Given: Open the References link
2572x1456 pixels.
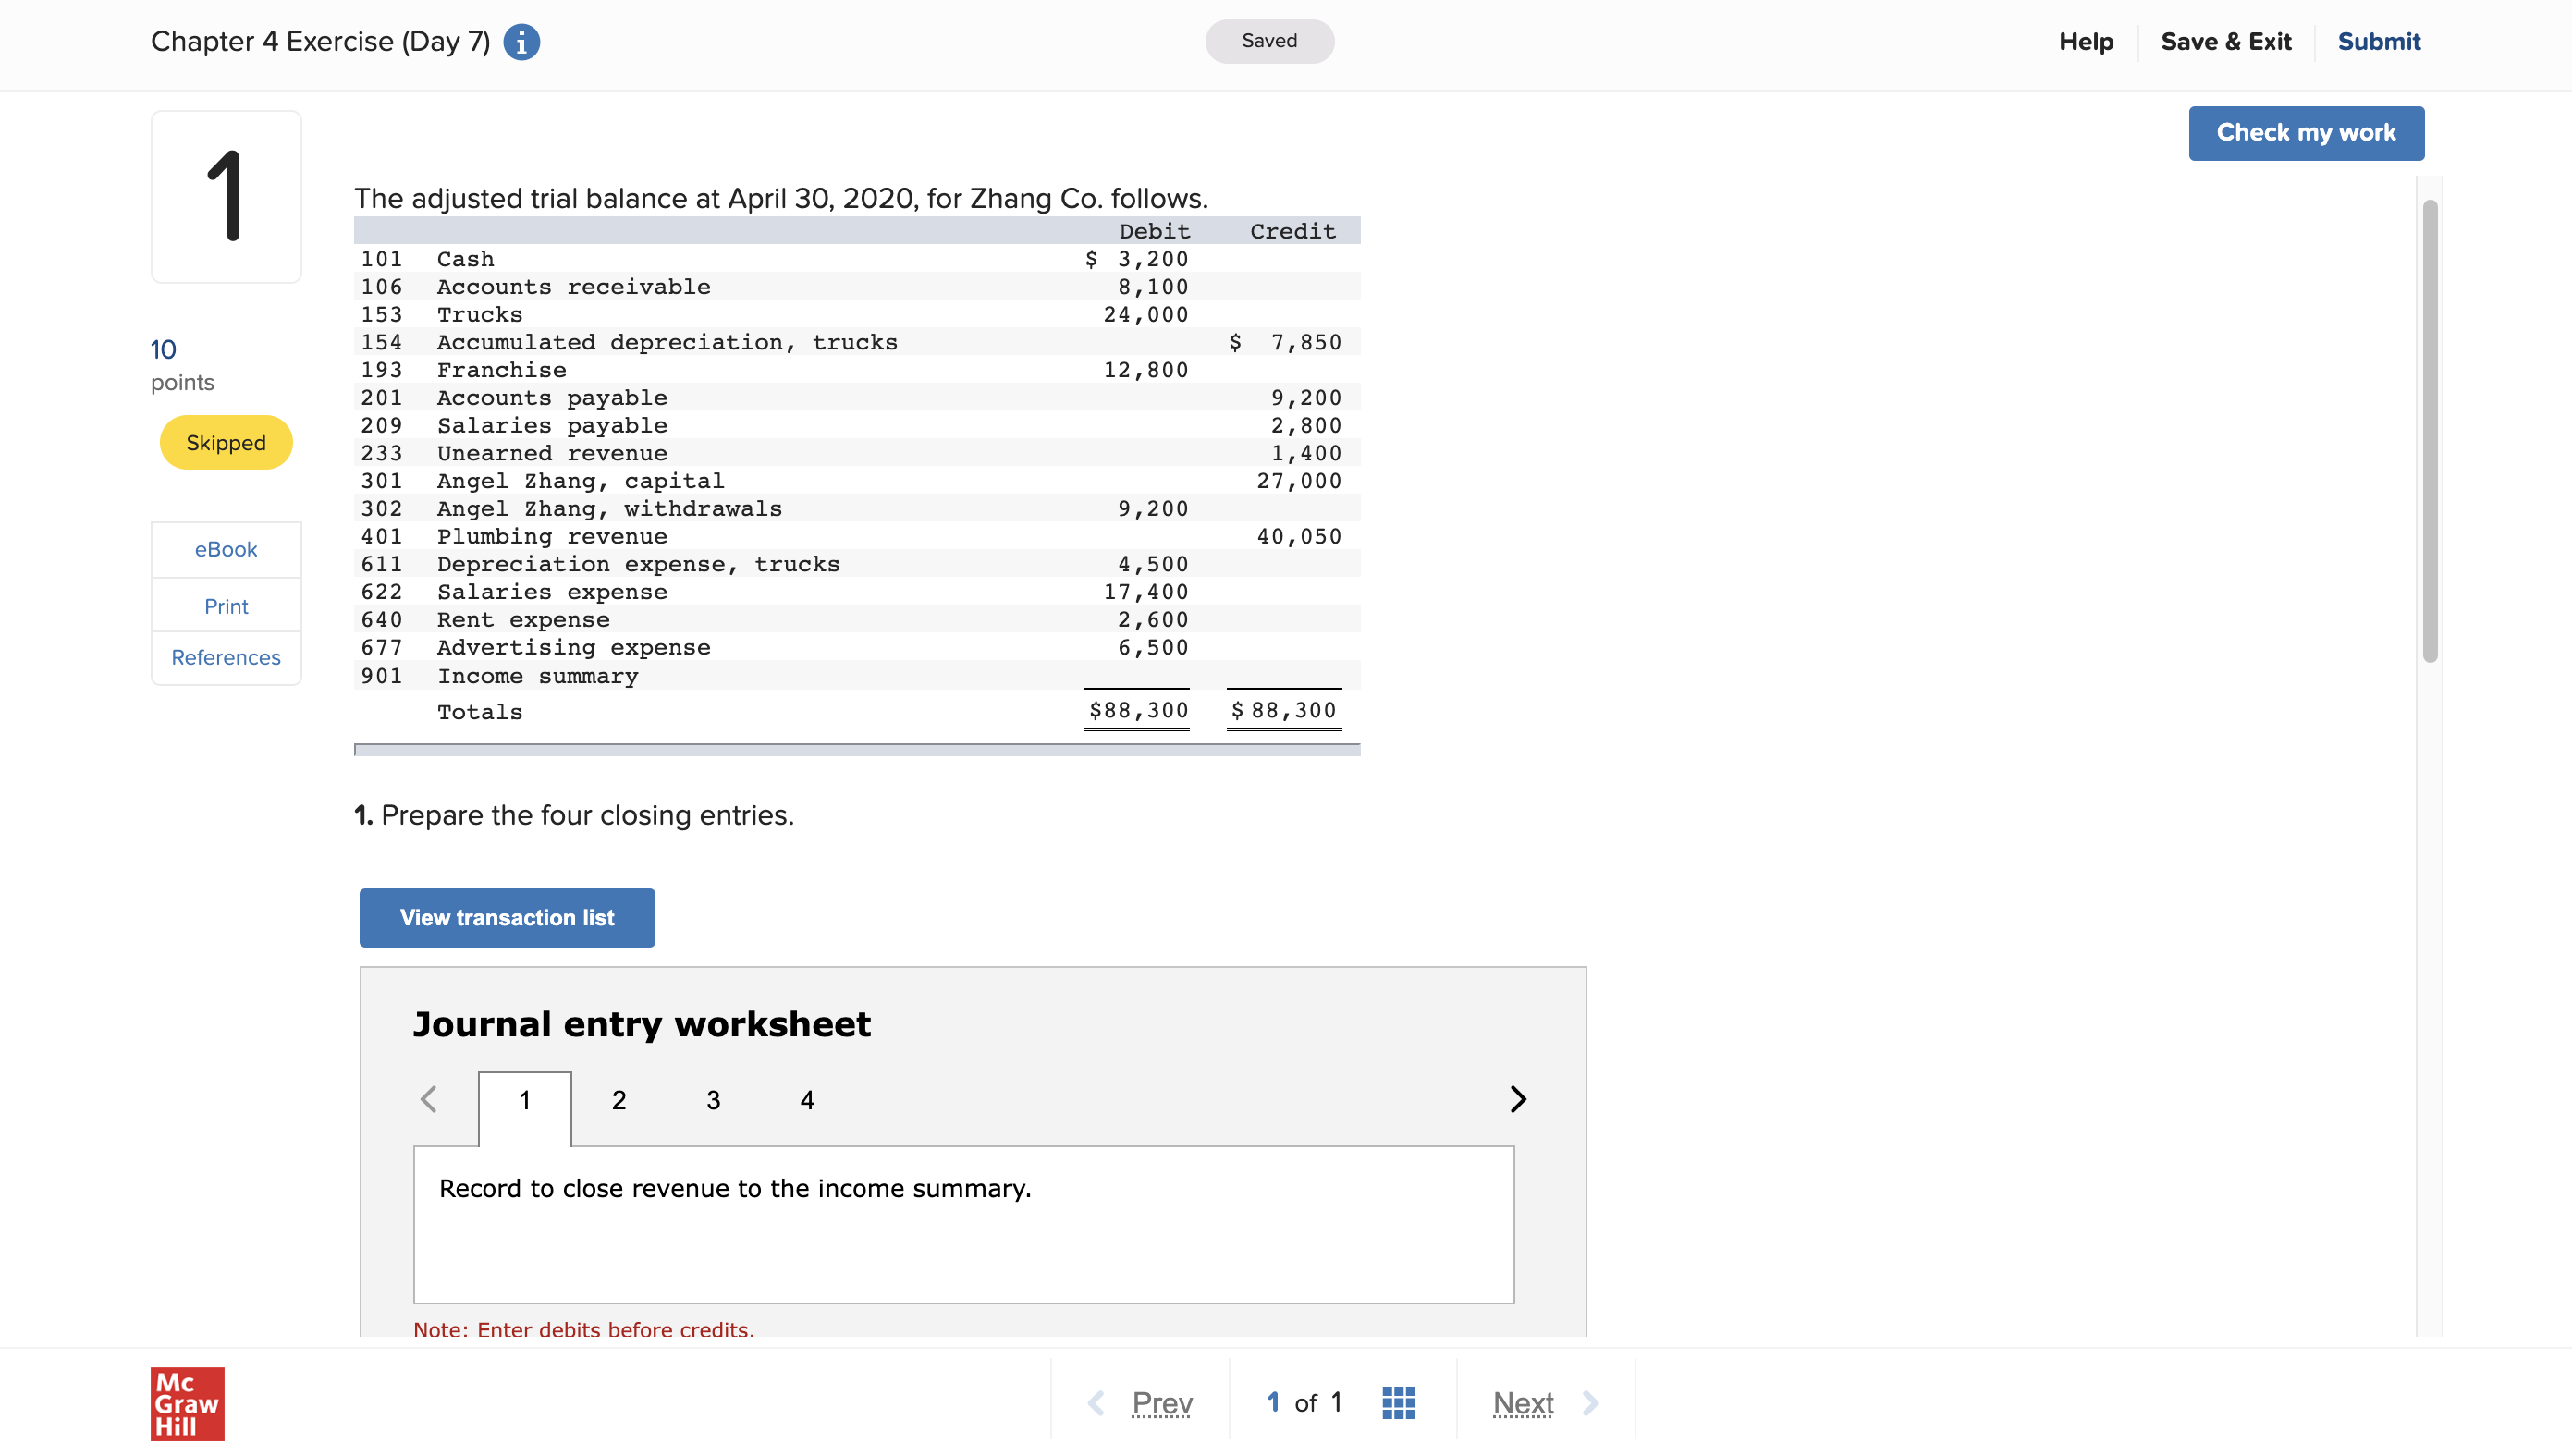Looking at the screenshot, I should pyautogui.click(x=226, y=657).
